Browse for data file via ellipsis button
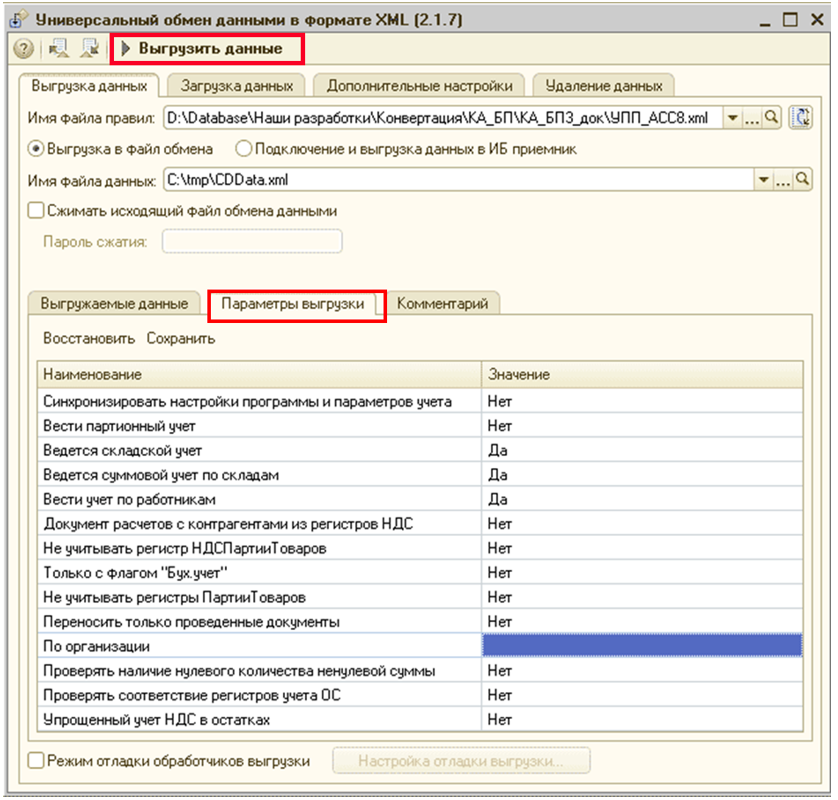 [783, 180]
